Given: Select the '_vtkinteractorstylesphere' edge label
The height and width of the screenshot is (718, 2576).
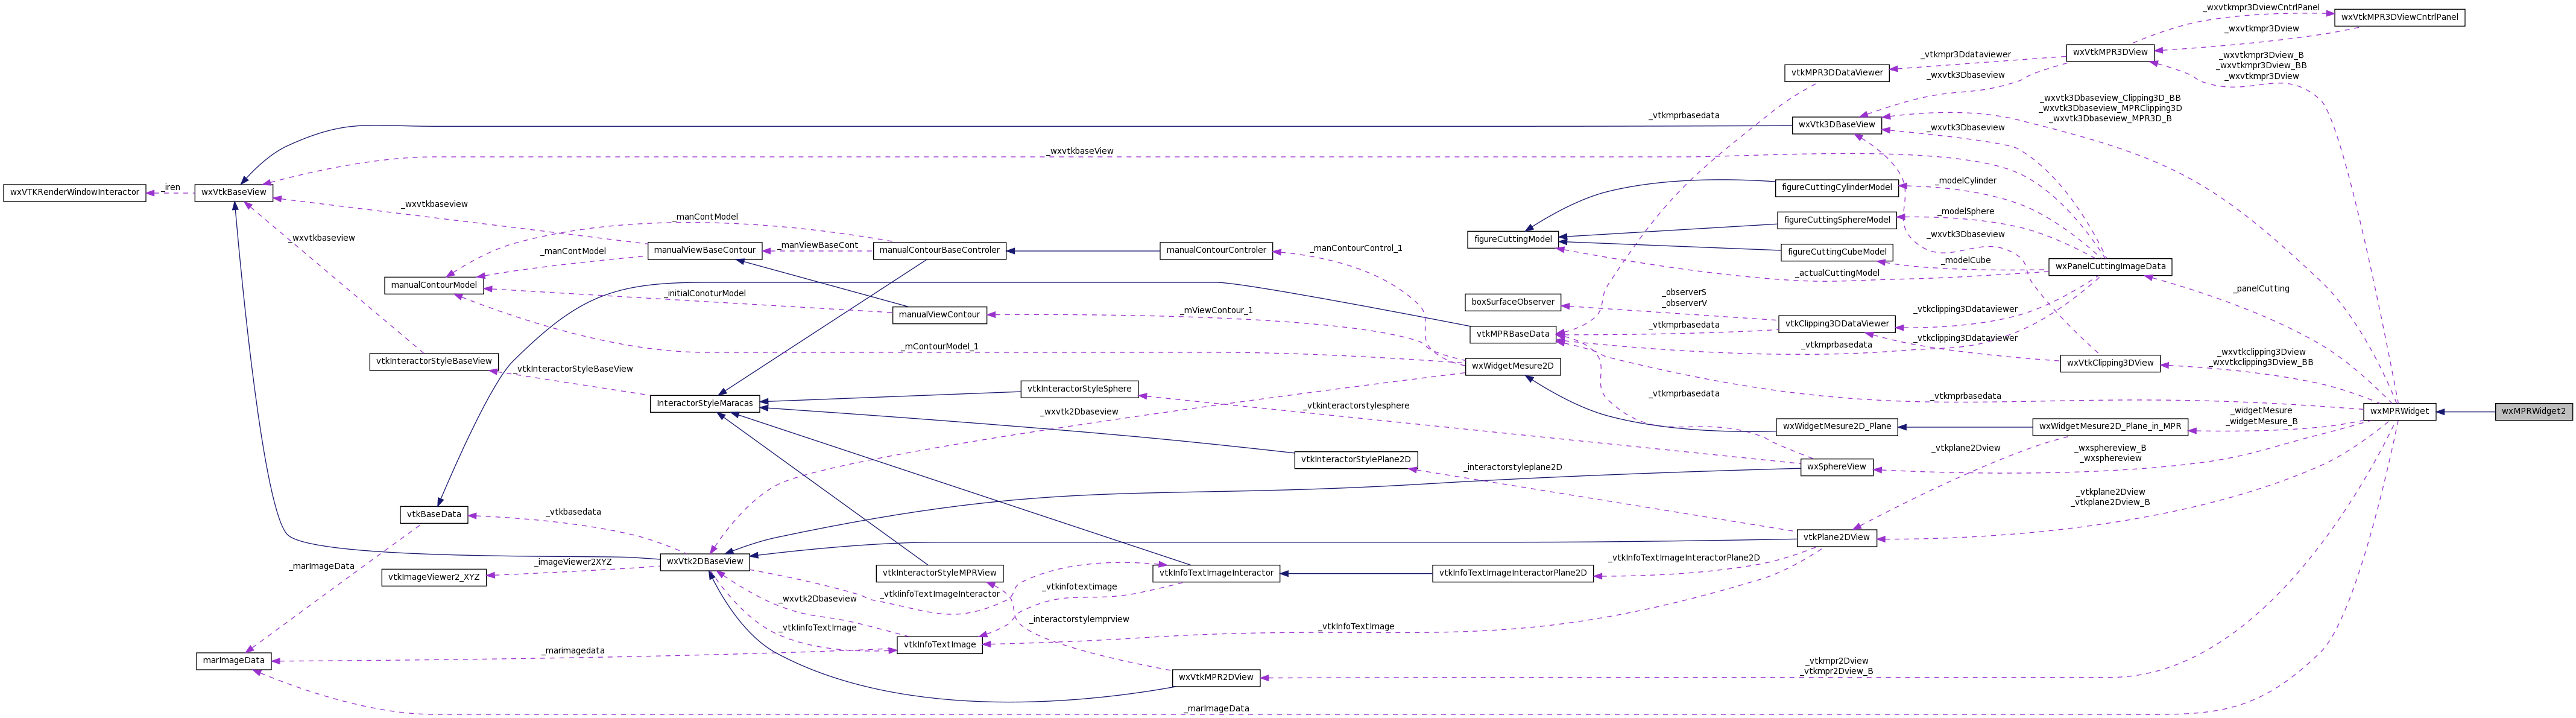Looking at the screenshot, I should tap(1356, 406).
